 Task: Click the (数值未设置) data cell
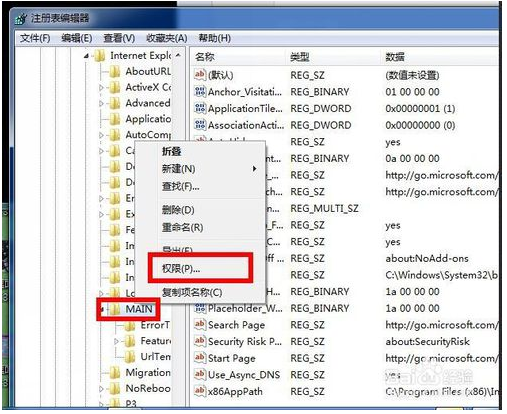click(x=412, y=75)
